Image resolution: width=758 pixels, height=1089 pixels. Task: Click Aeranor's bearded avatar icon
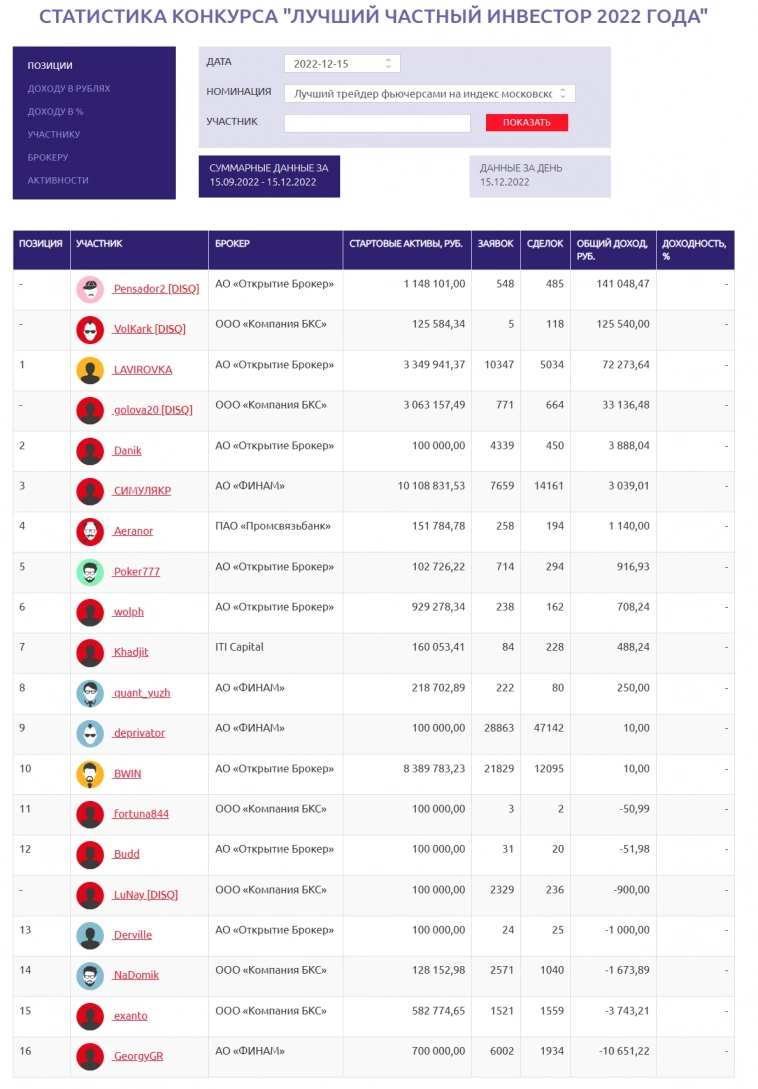90,531
